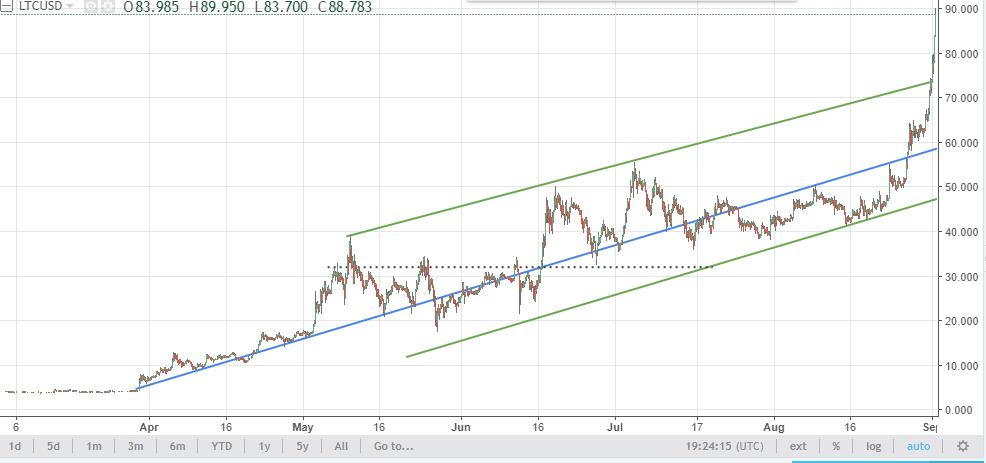
Task: Choose the YTD time range
Action: [222, 445]
